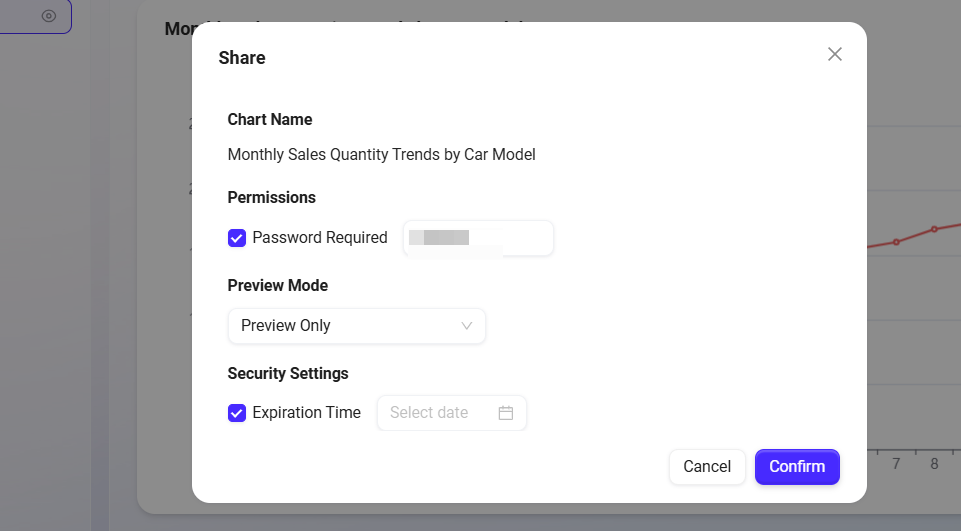
Task: Uncheck the Expiration Time checkbox
Action: tap(237, 413)
